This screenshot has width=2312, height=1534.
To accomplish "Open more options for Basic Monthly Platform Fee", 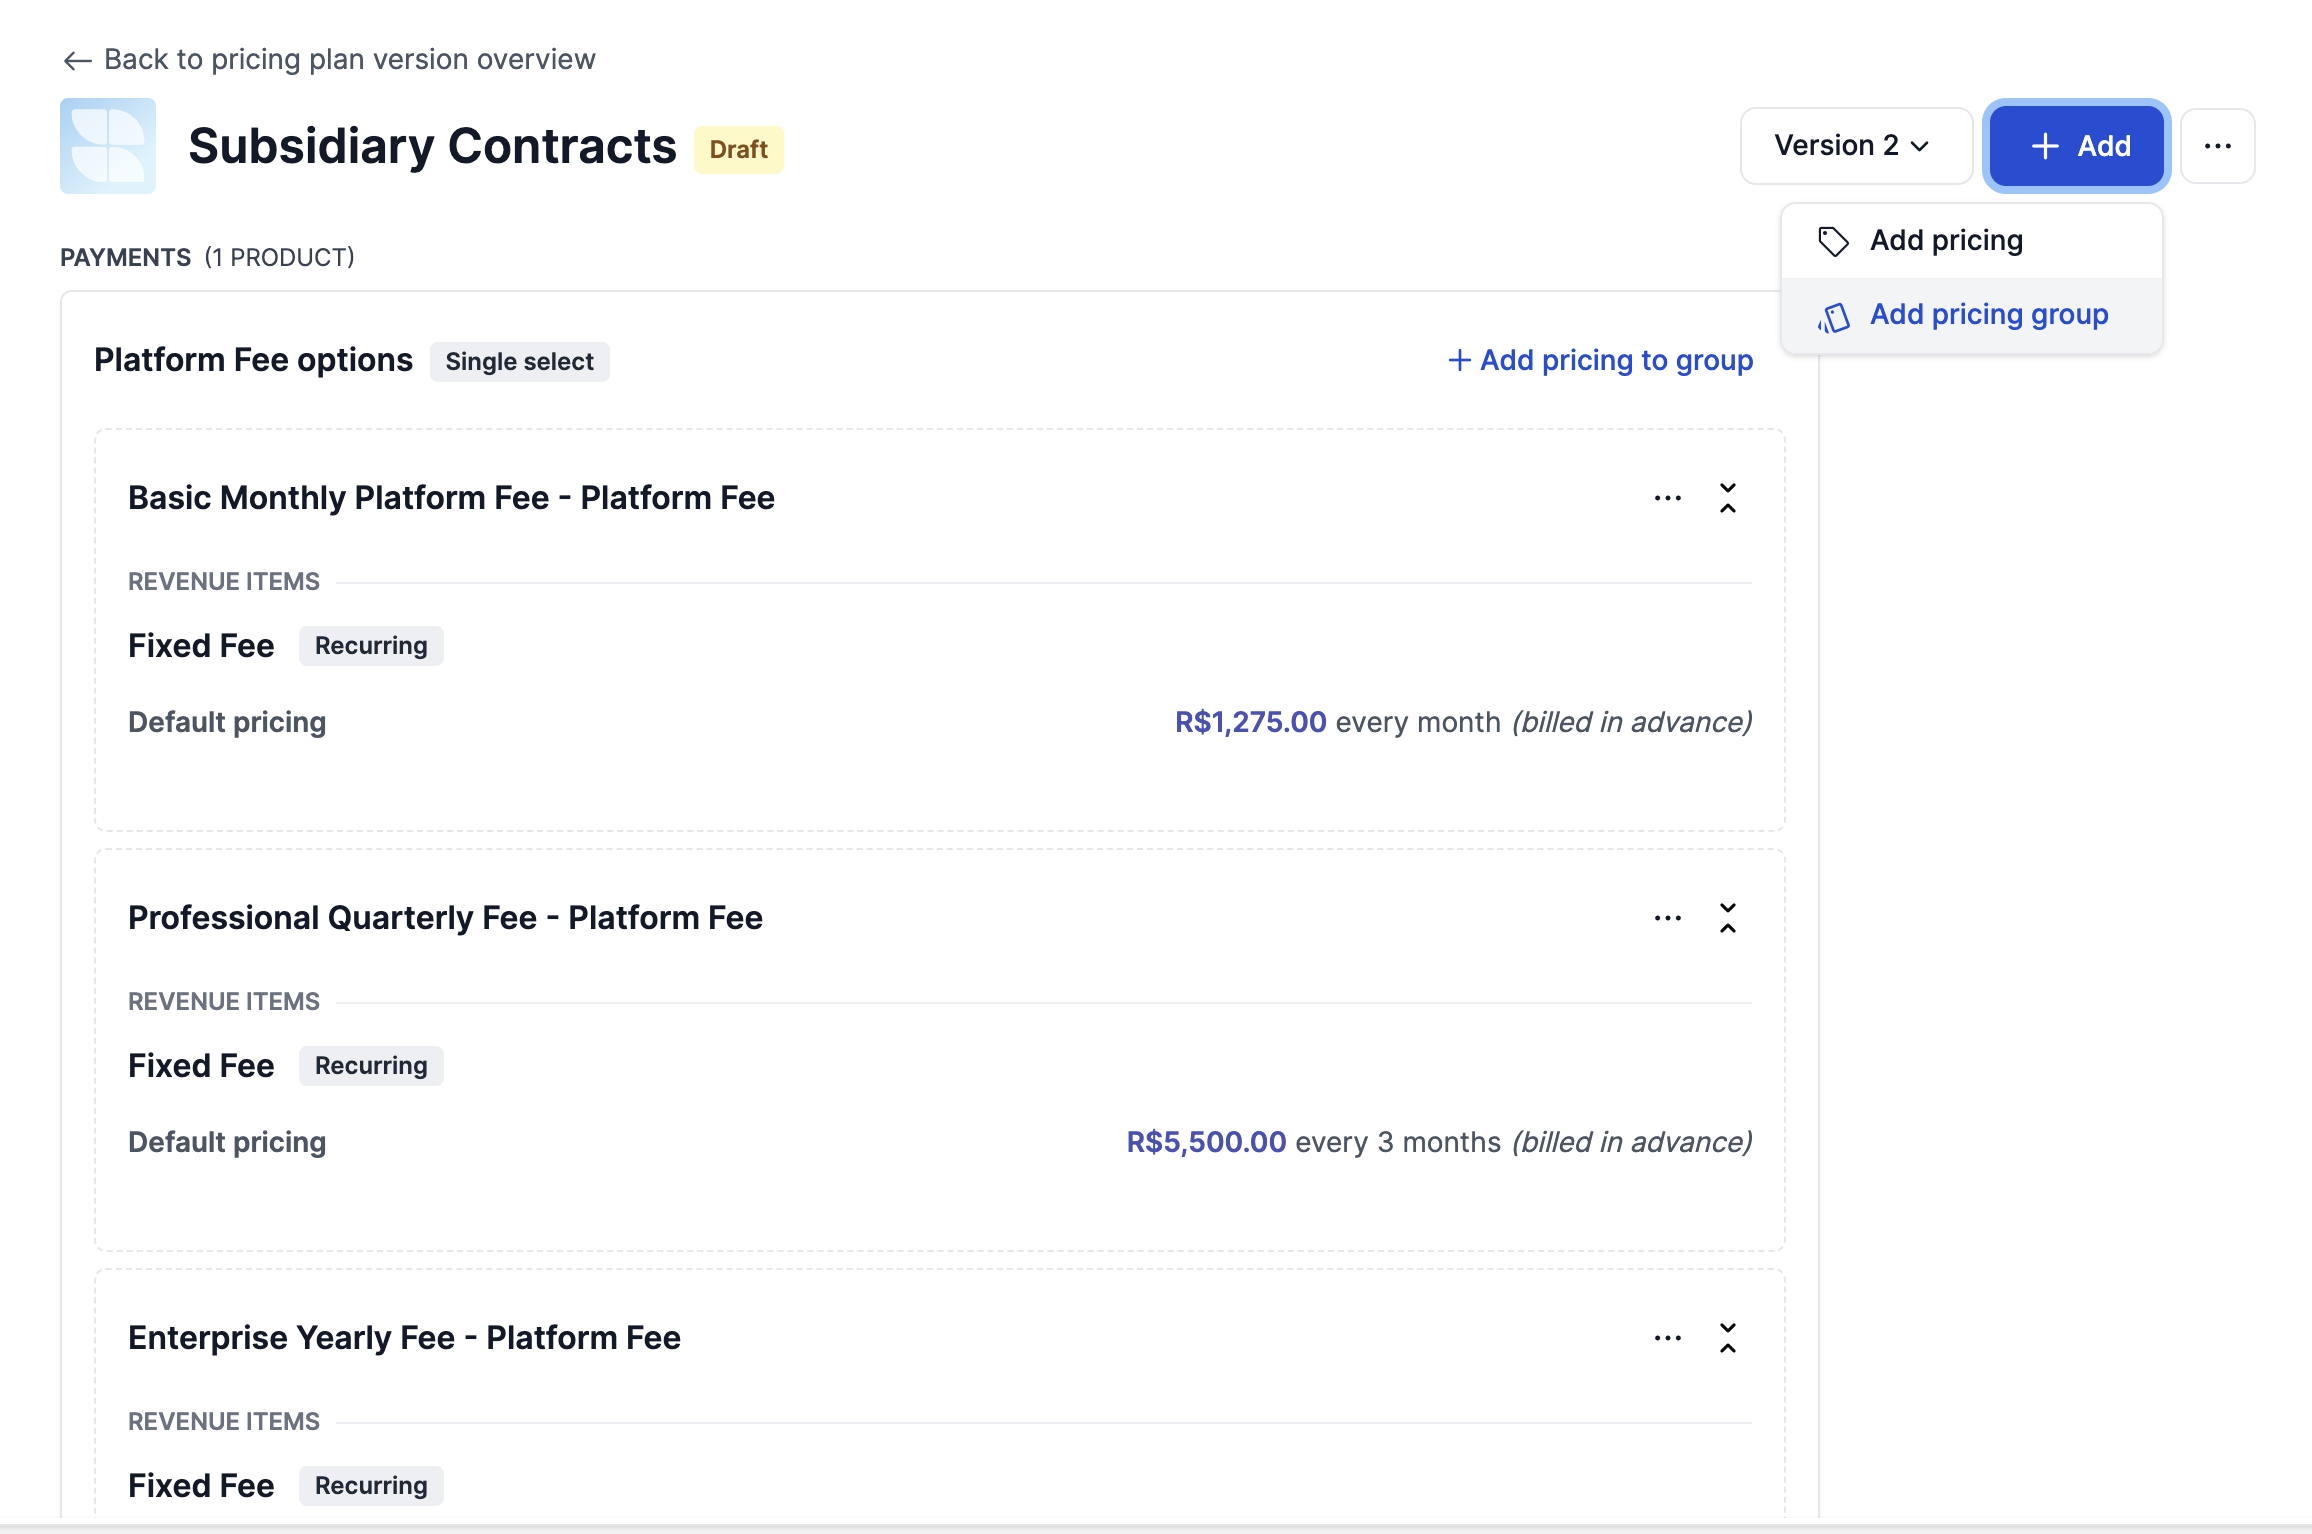I will (1667, 498).
